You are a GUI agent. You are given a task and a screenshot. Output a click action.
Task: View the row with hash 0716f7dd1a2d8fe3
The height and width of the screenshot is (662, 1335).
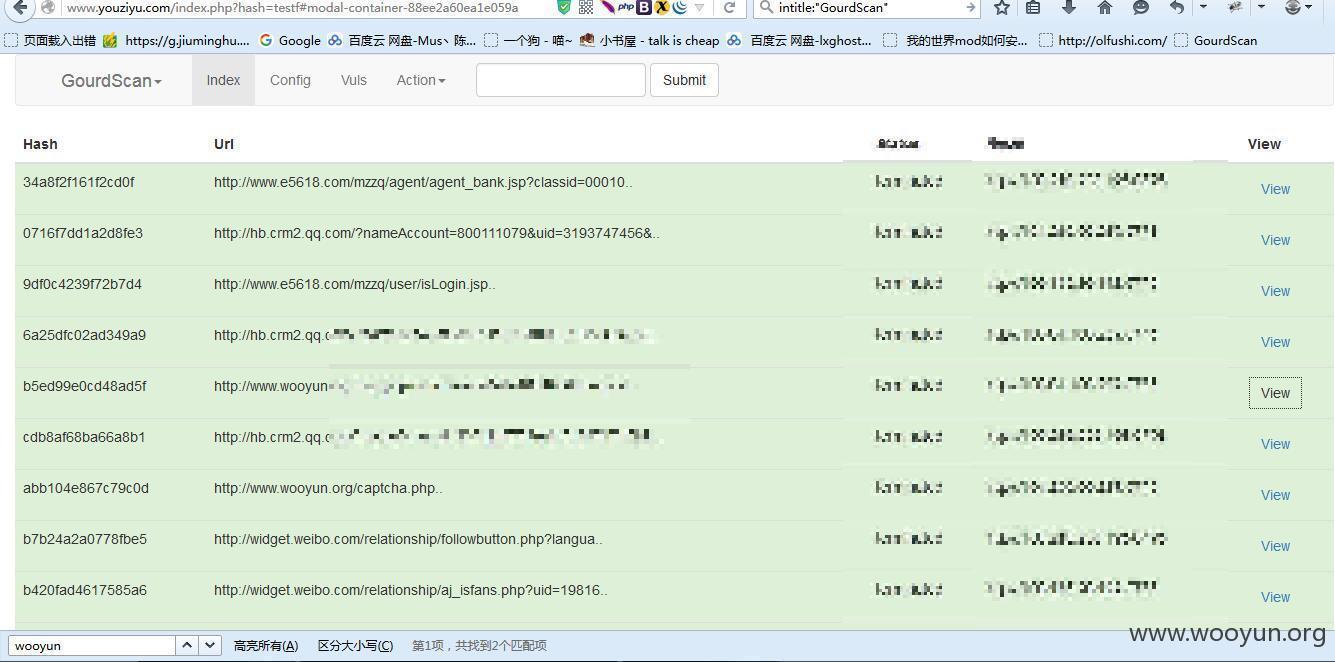click(x=1275, y=240)
